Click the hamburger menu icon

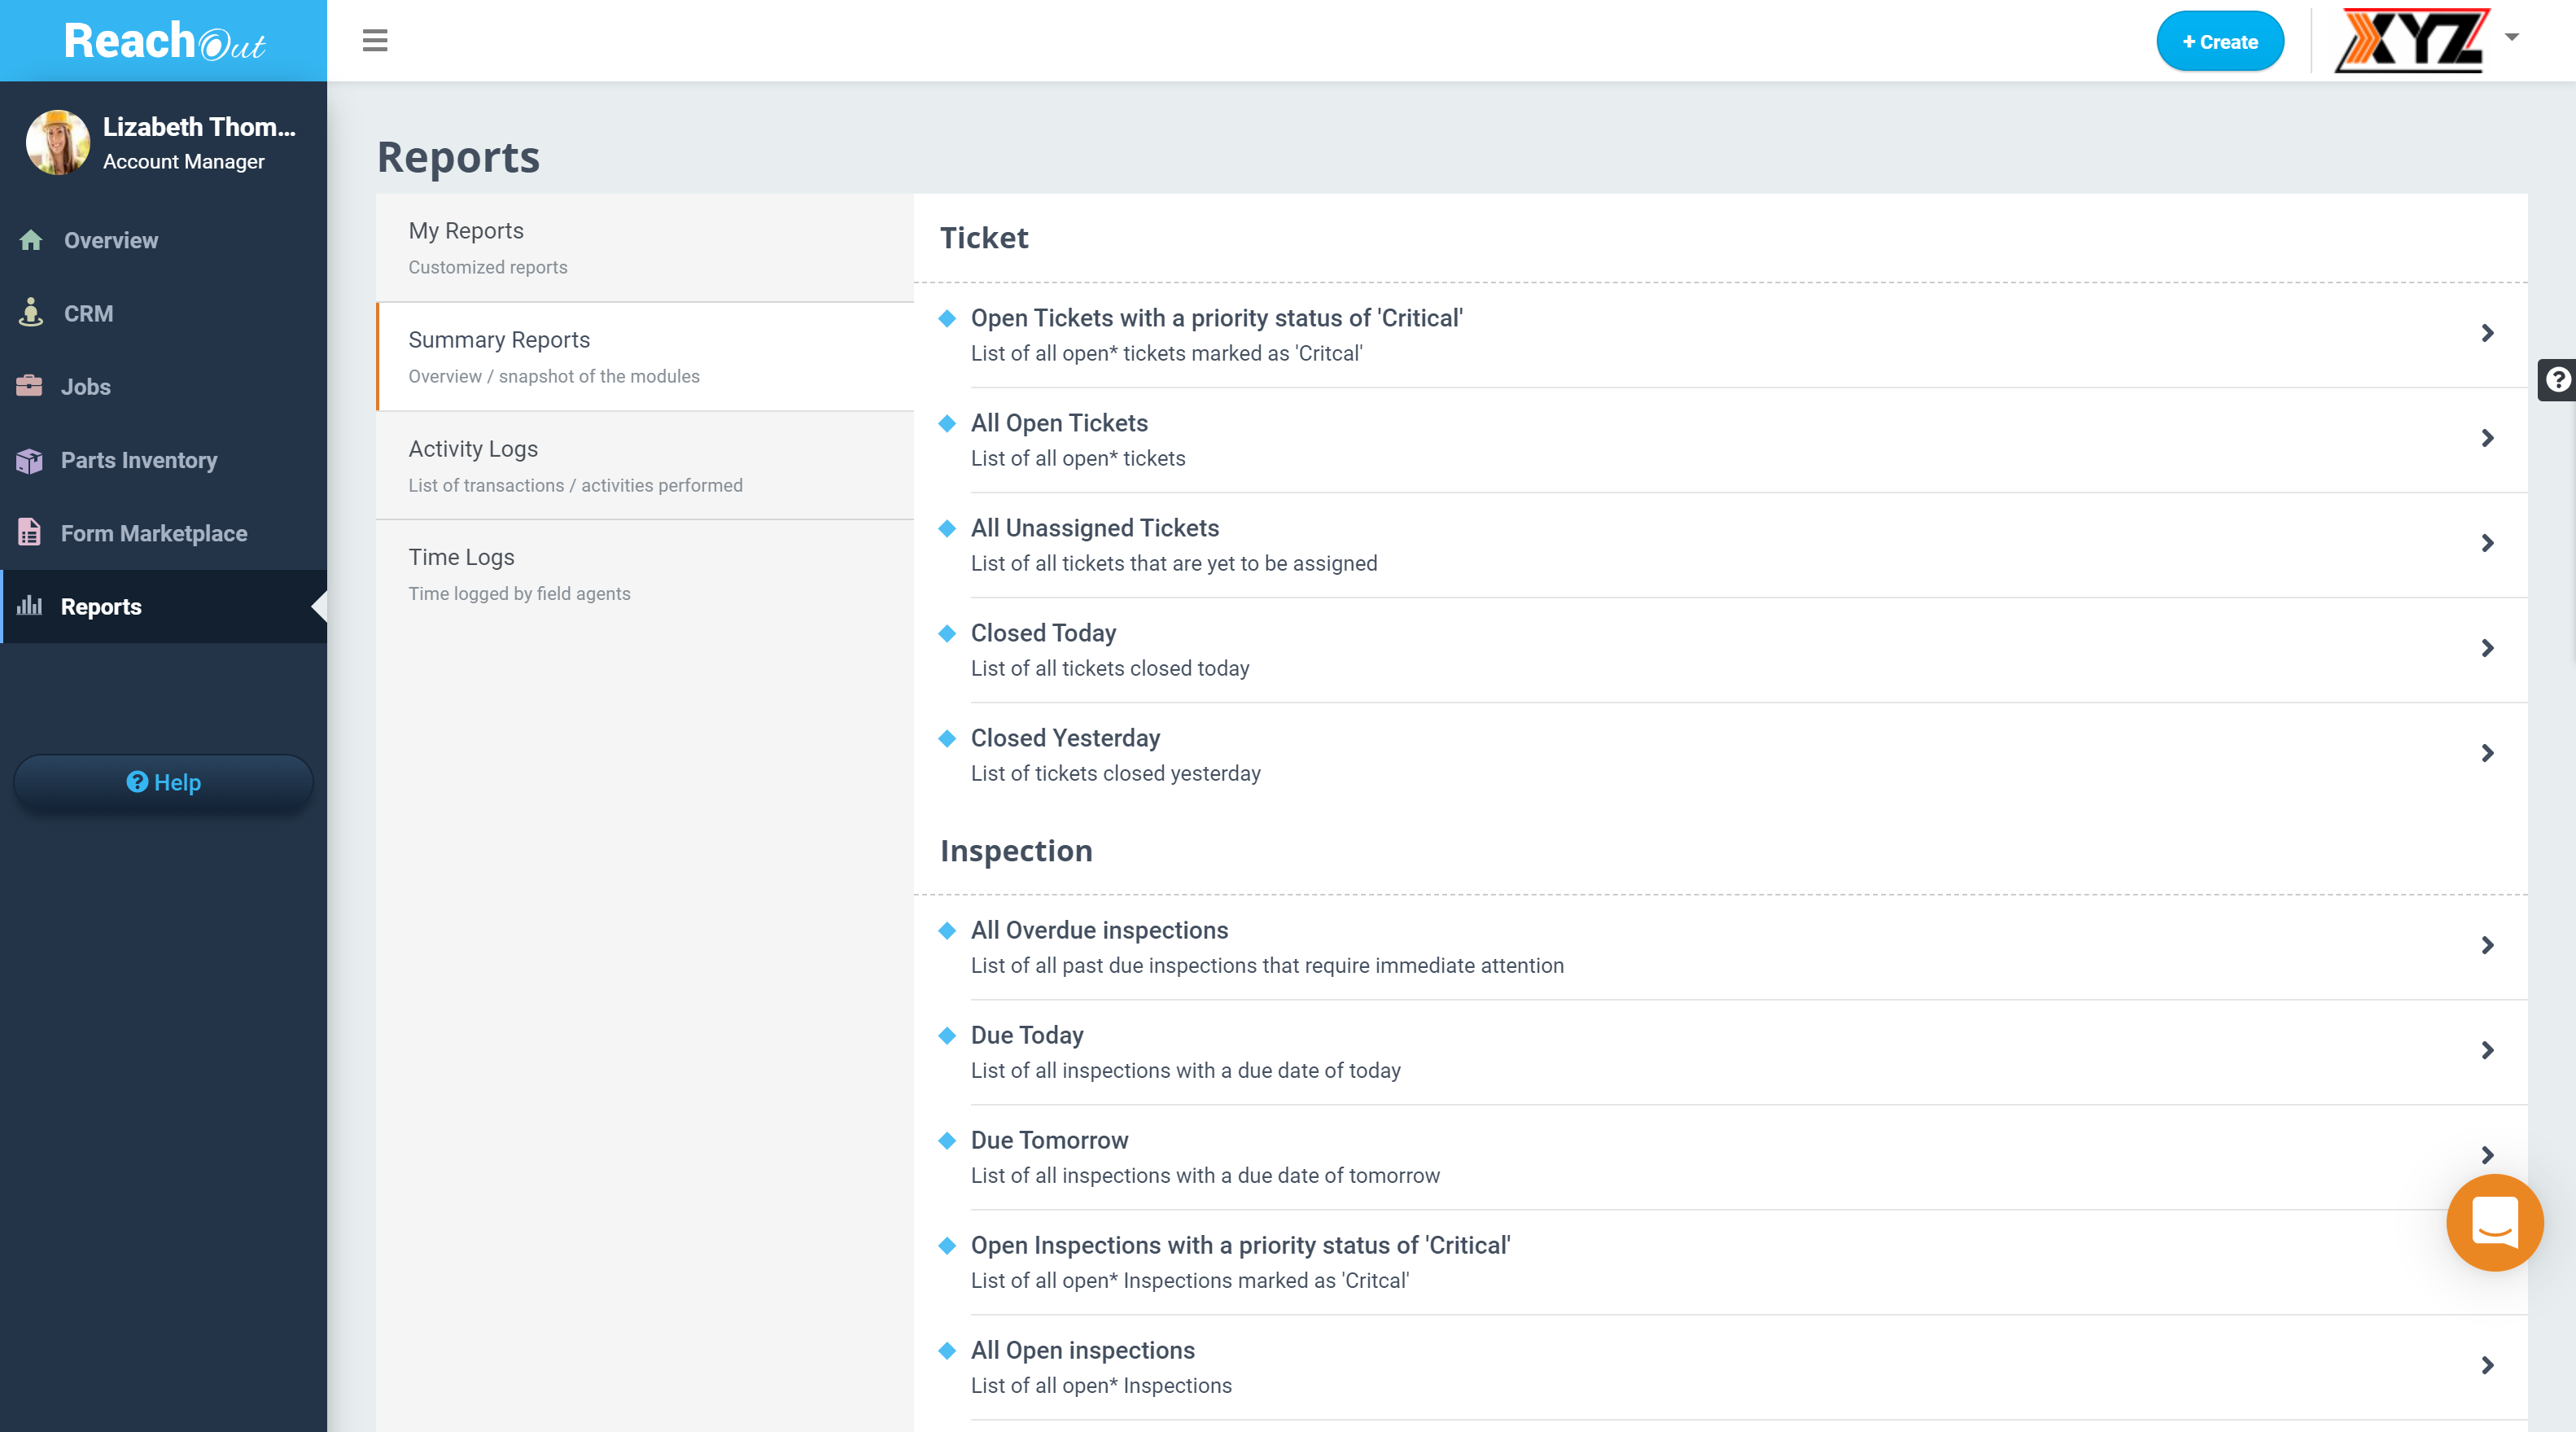375,41
